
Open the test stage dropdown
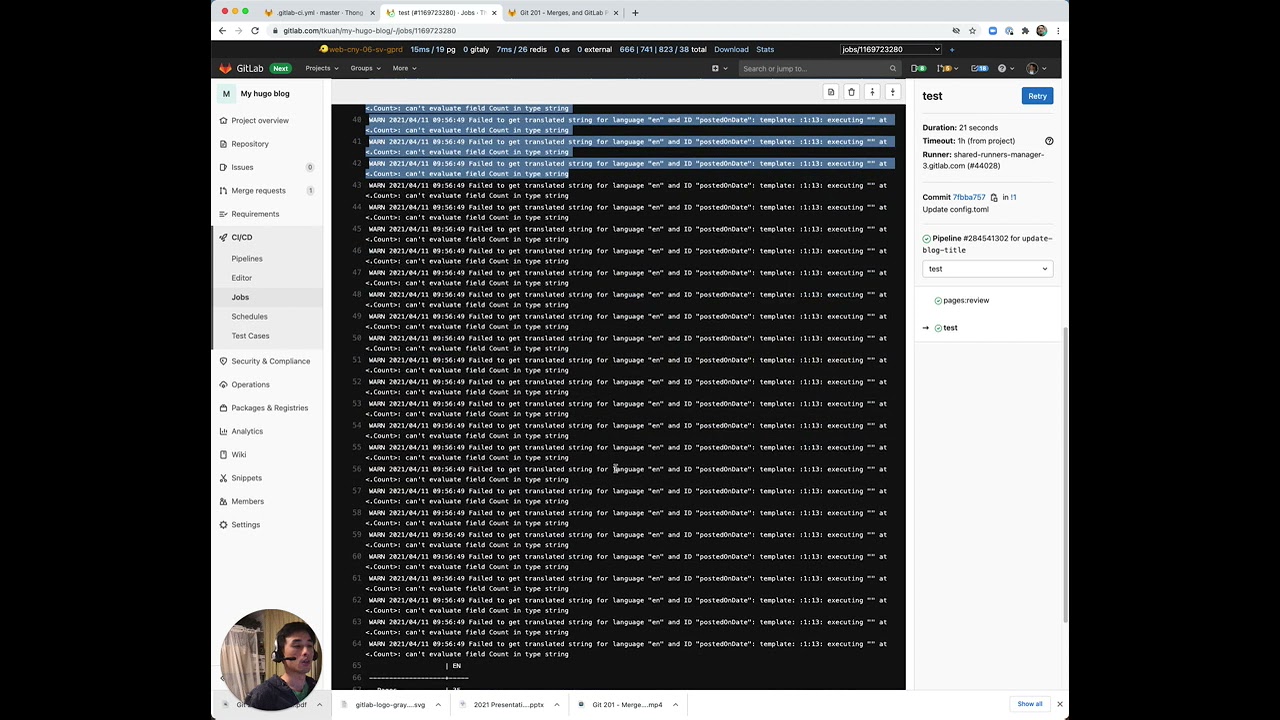pos(987,269)
